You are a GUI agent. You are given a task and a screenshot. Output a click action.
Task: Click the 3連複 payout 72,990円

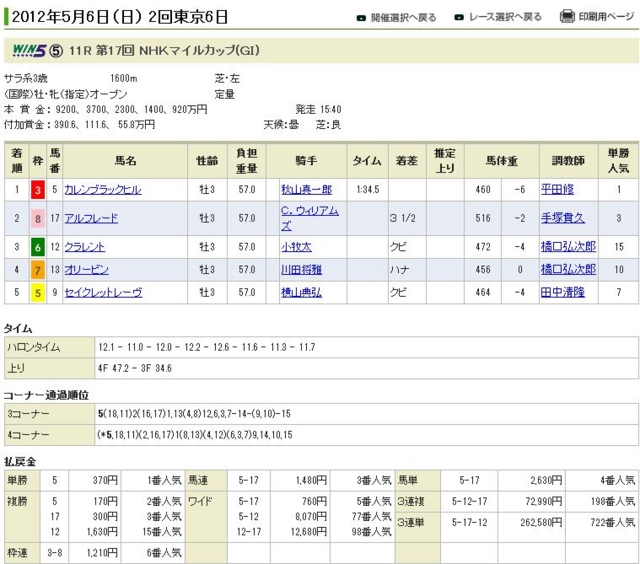pyautogui.click(x=544, y=501)
